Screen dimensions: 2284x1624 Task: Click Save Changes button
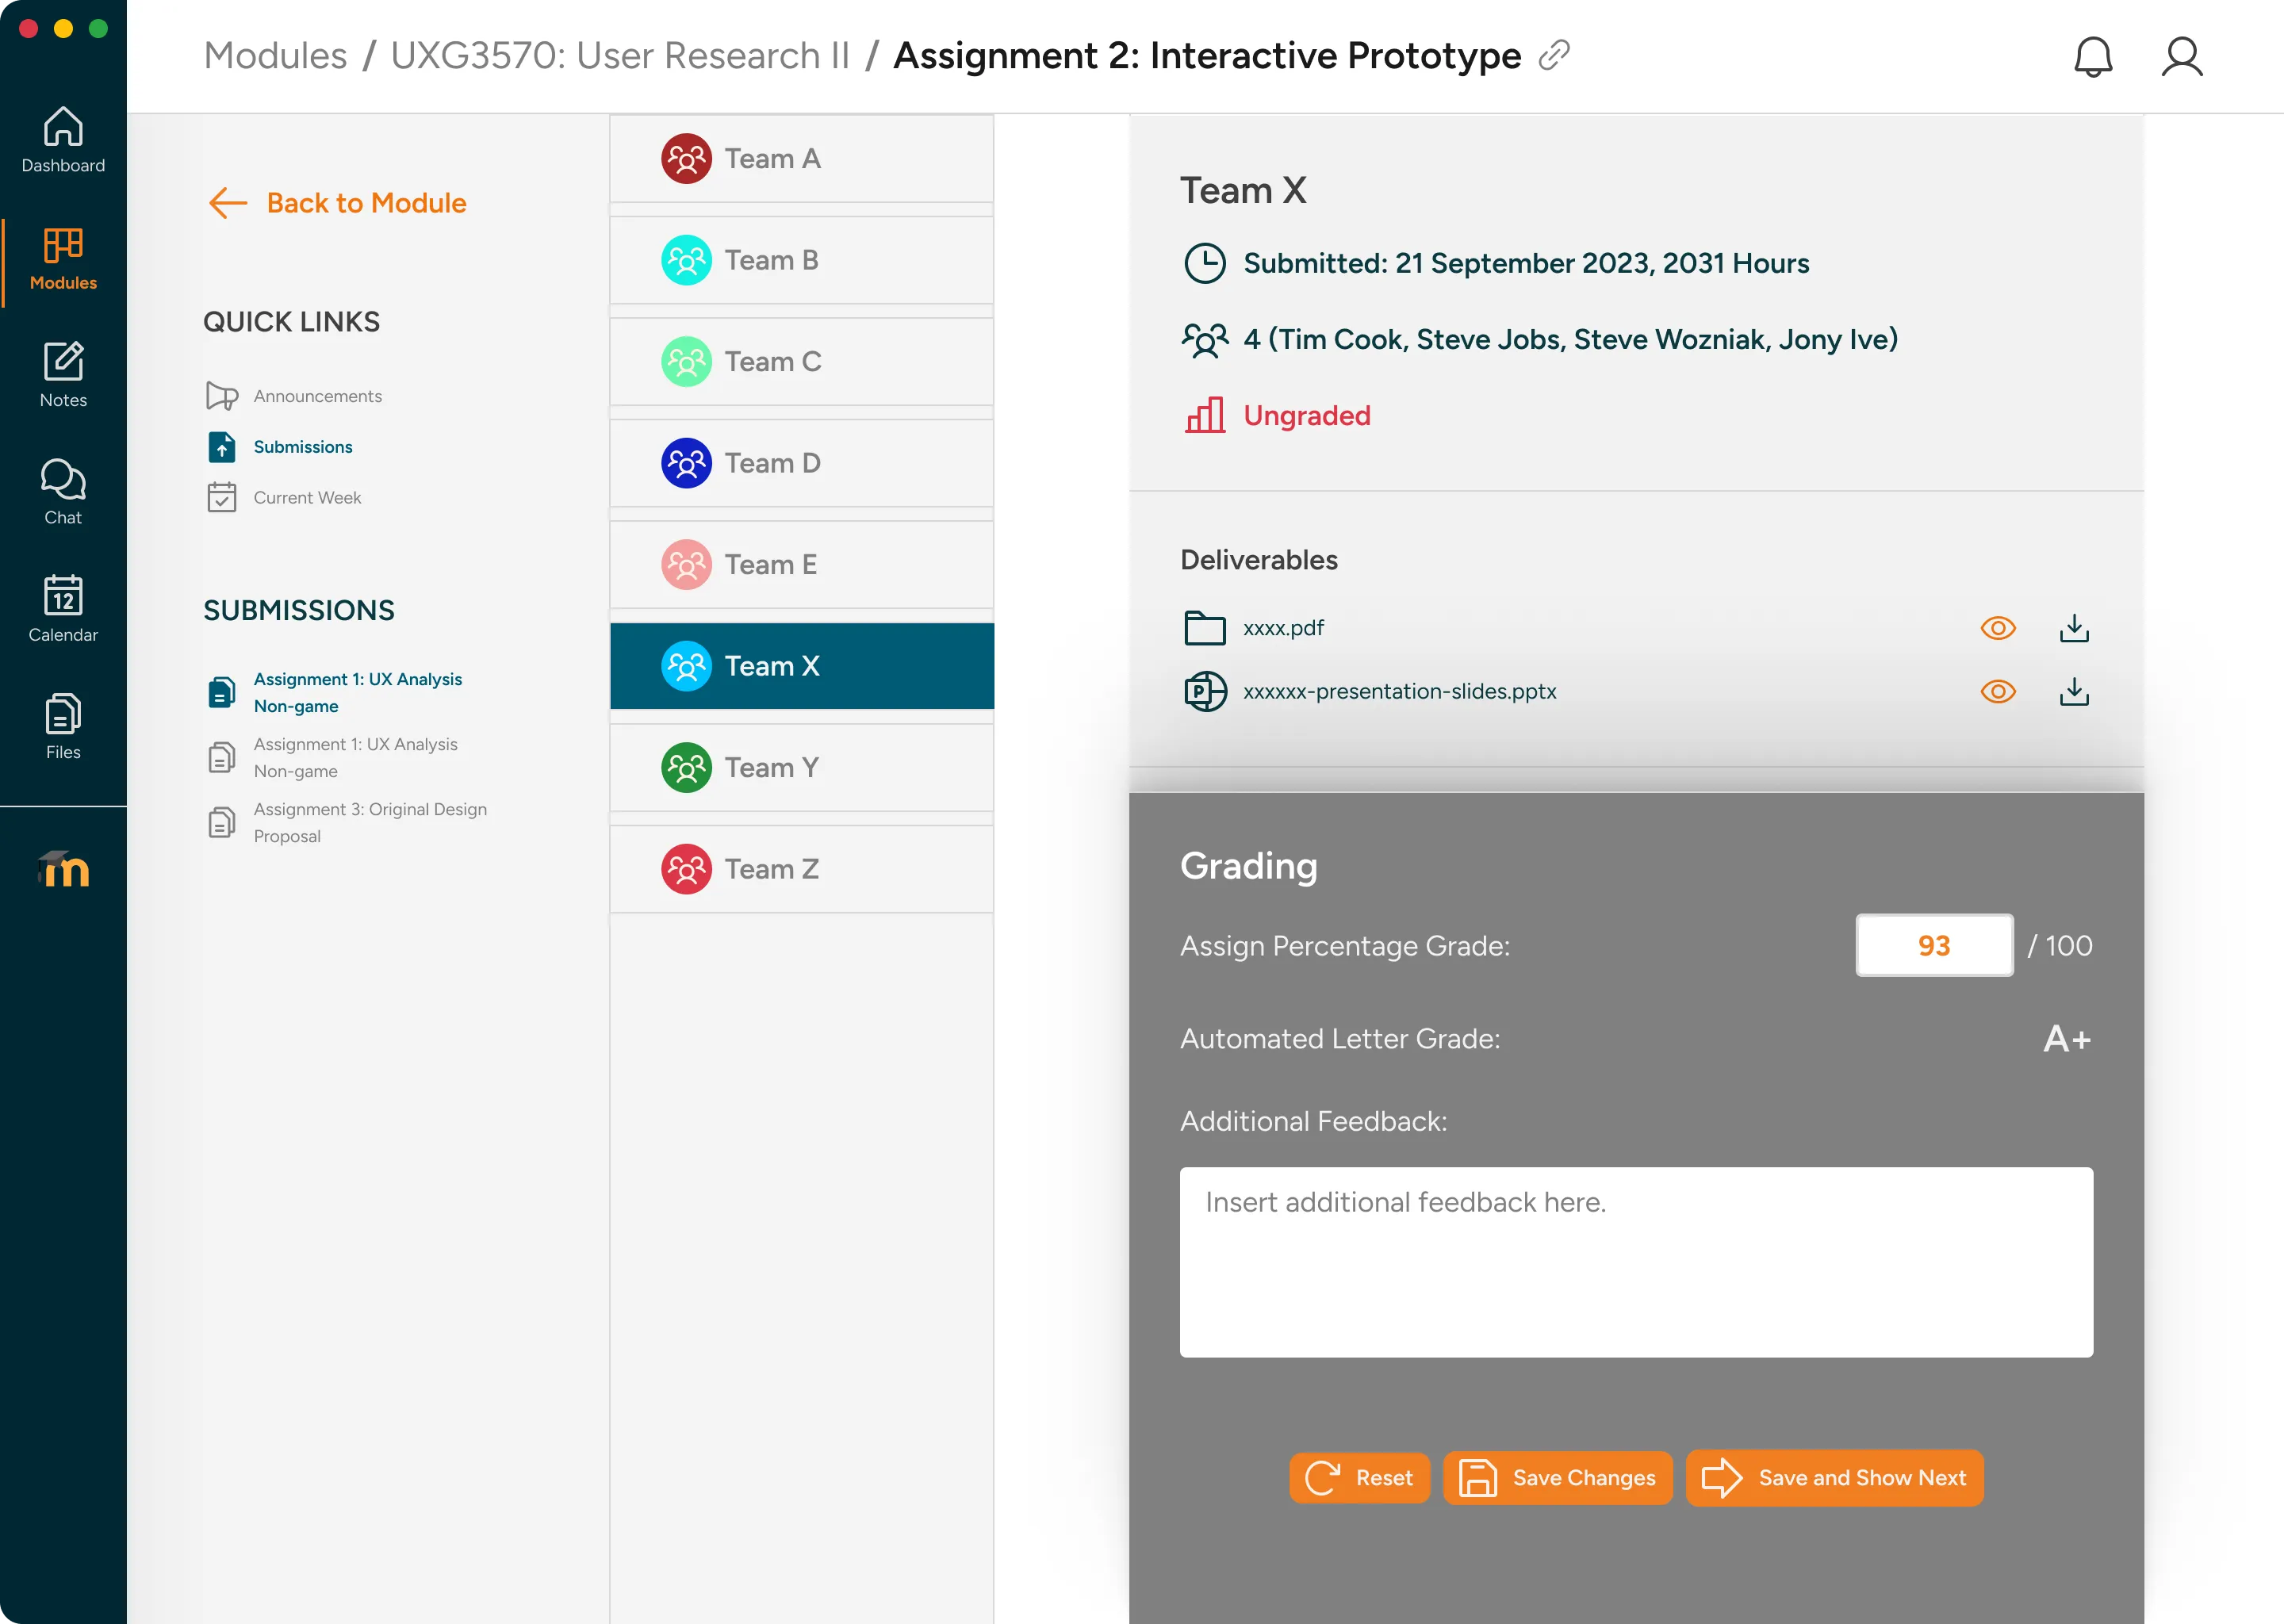click(1557, 1477)
